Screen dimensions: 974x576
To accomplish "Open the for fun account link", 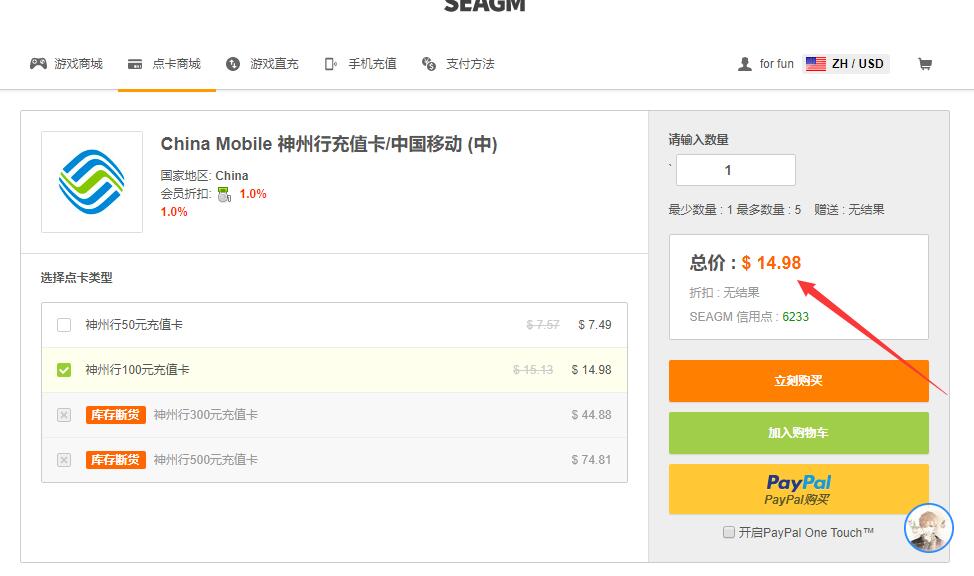I will (x=776, y=63).
